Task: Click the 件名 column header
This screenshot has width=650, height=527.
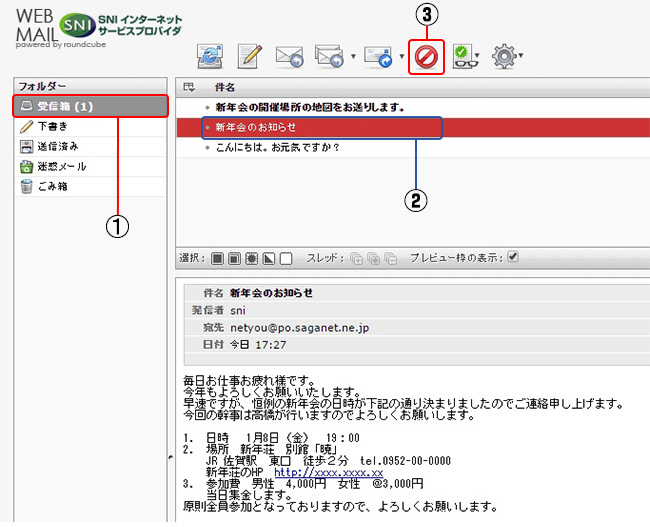Action: pos(225,89)
